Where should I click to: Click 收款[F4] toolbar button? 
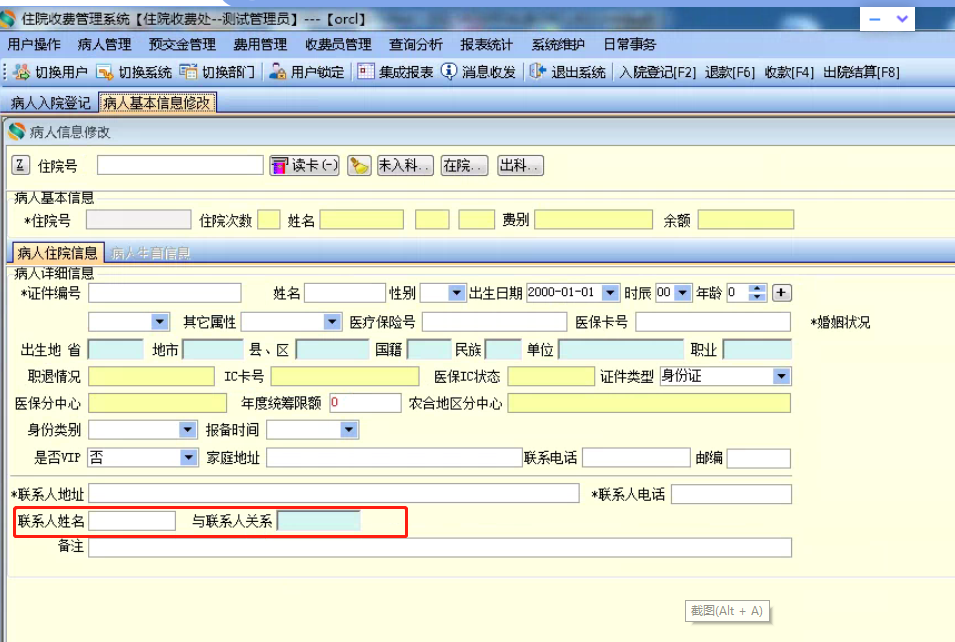pyautogui.click(x=789, y=72)
